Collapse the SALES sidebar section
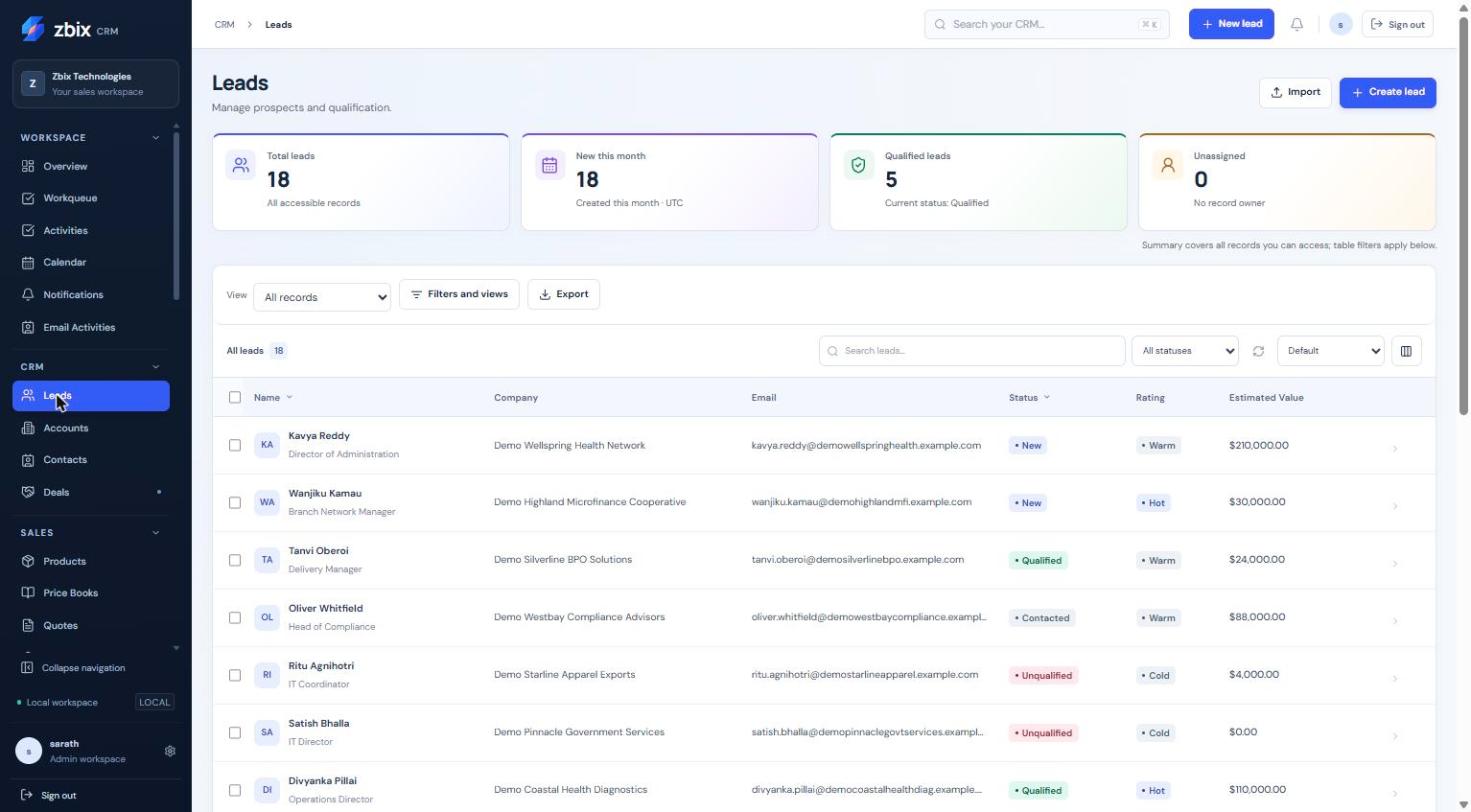This screenshot has height=812, width=1471. pyautogui.click(x=155, y=533)
